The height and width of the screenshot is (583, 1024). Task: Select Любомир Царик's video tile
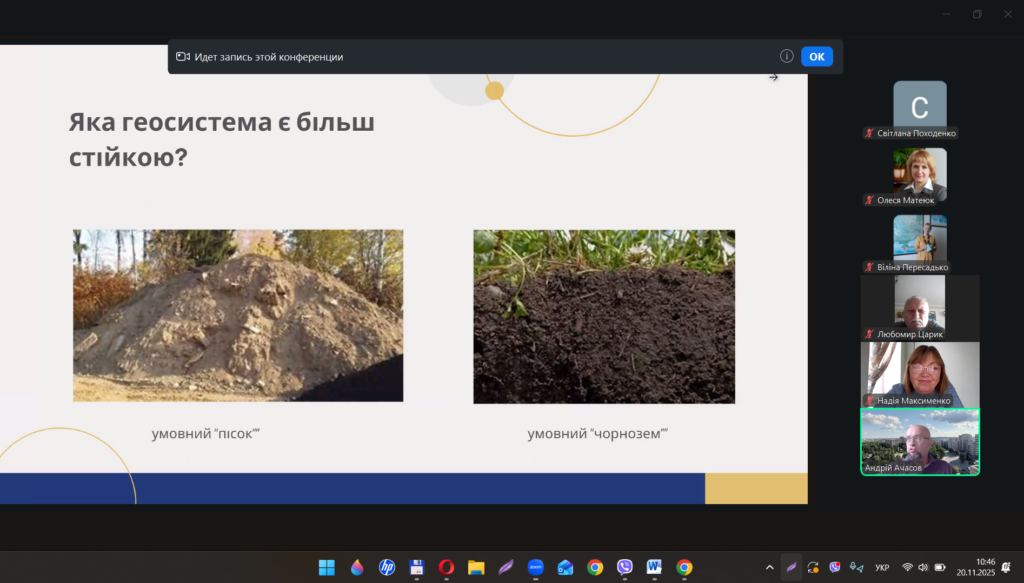pos(919,307)
